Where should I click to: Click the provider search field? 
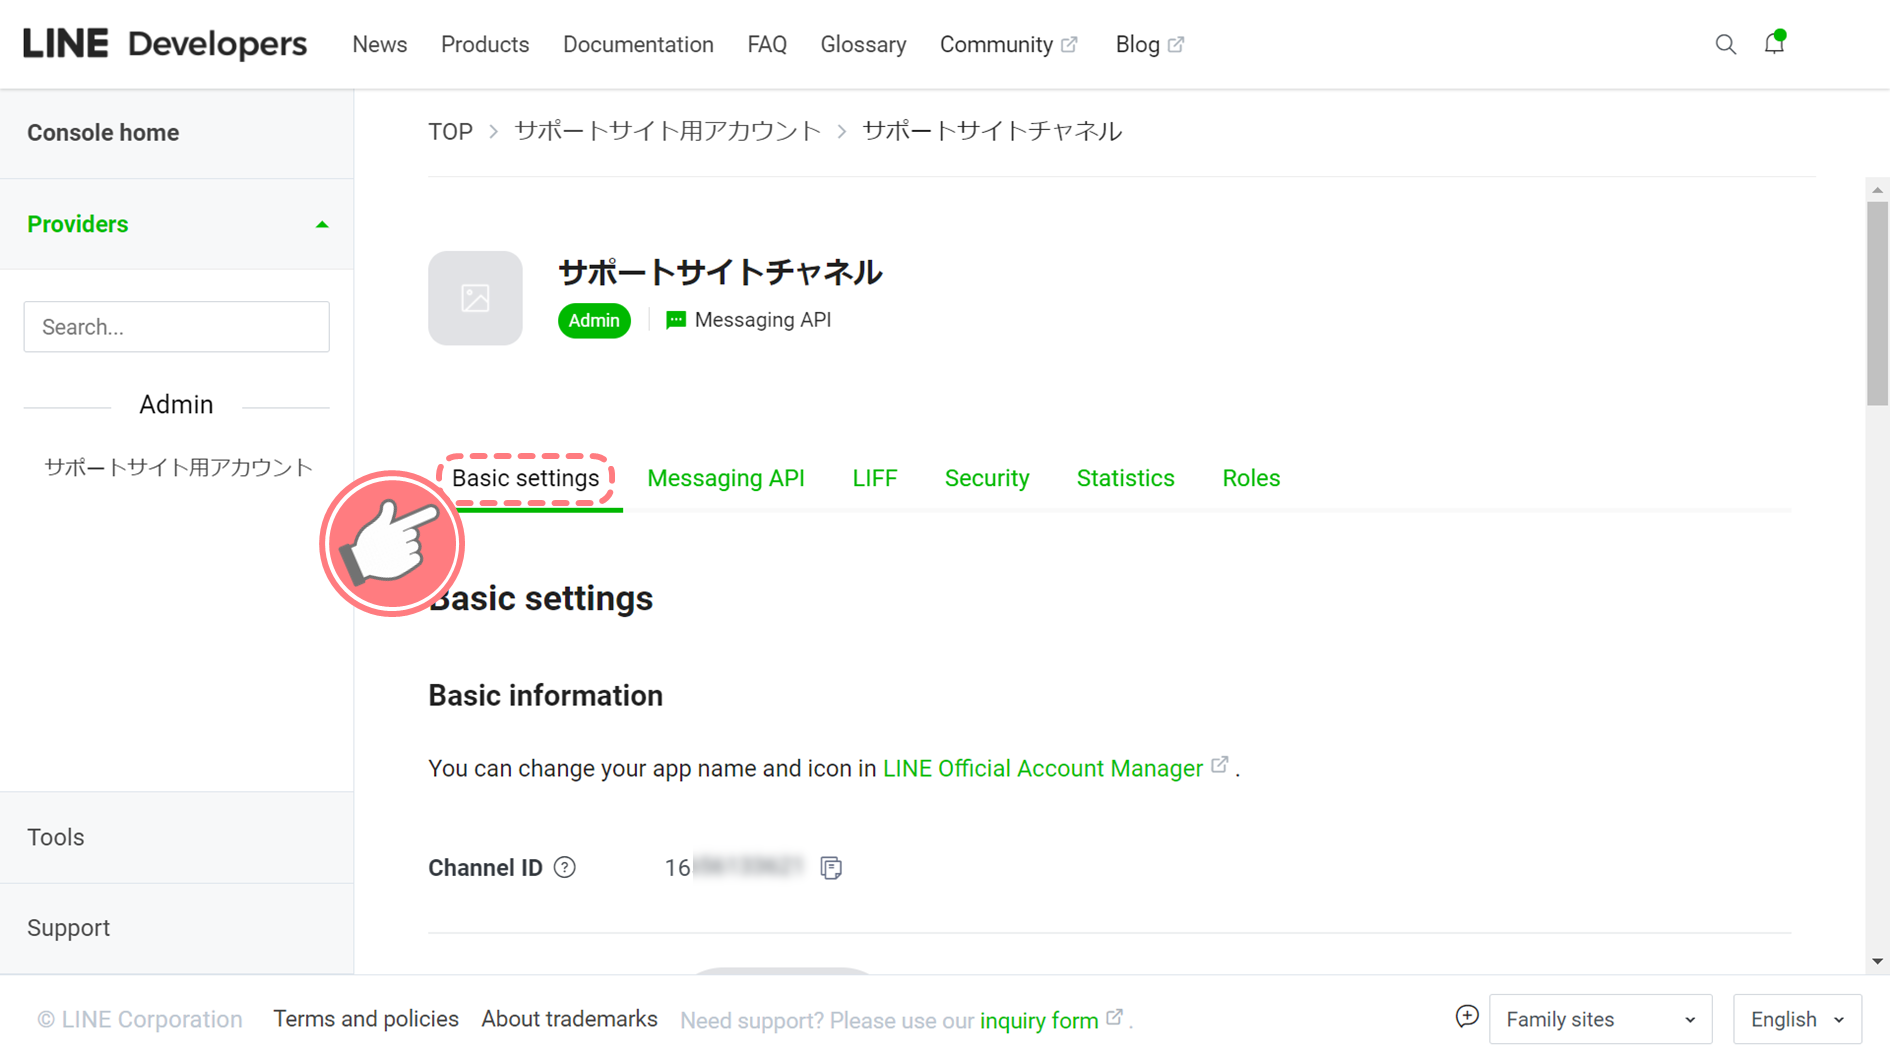click(x=177, y=327)
